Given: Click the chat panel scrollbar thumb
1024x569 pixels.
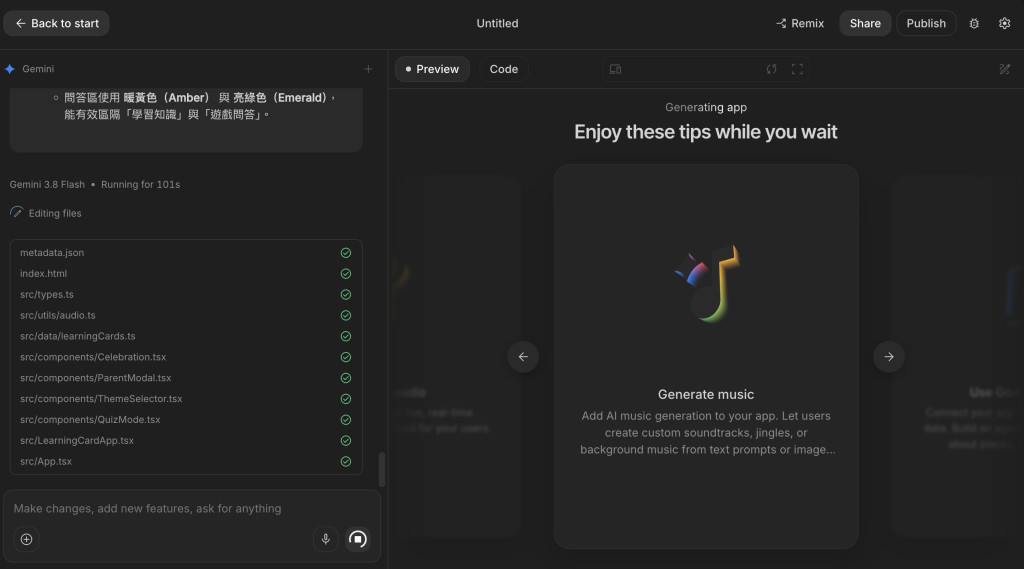Looking at the screenshot, I should tap(382, 469).
